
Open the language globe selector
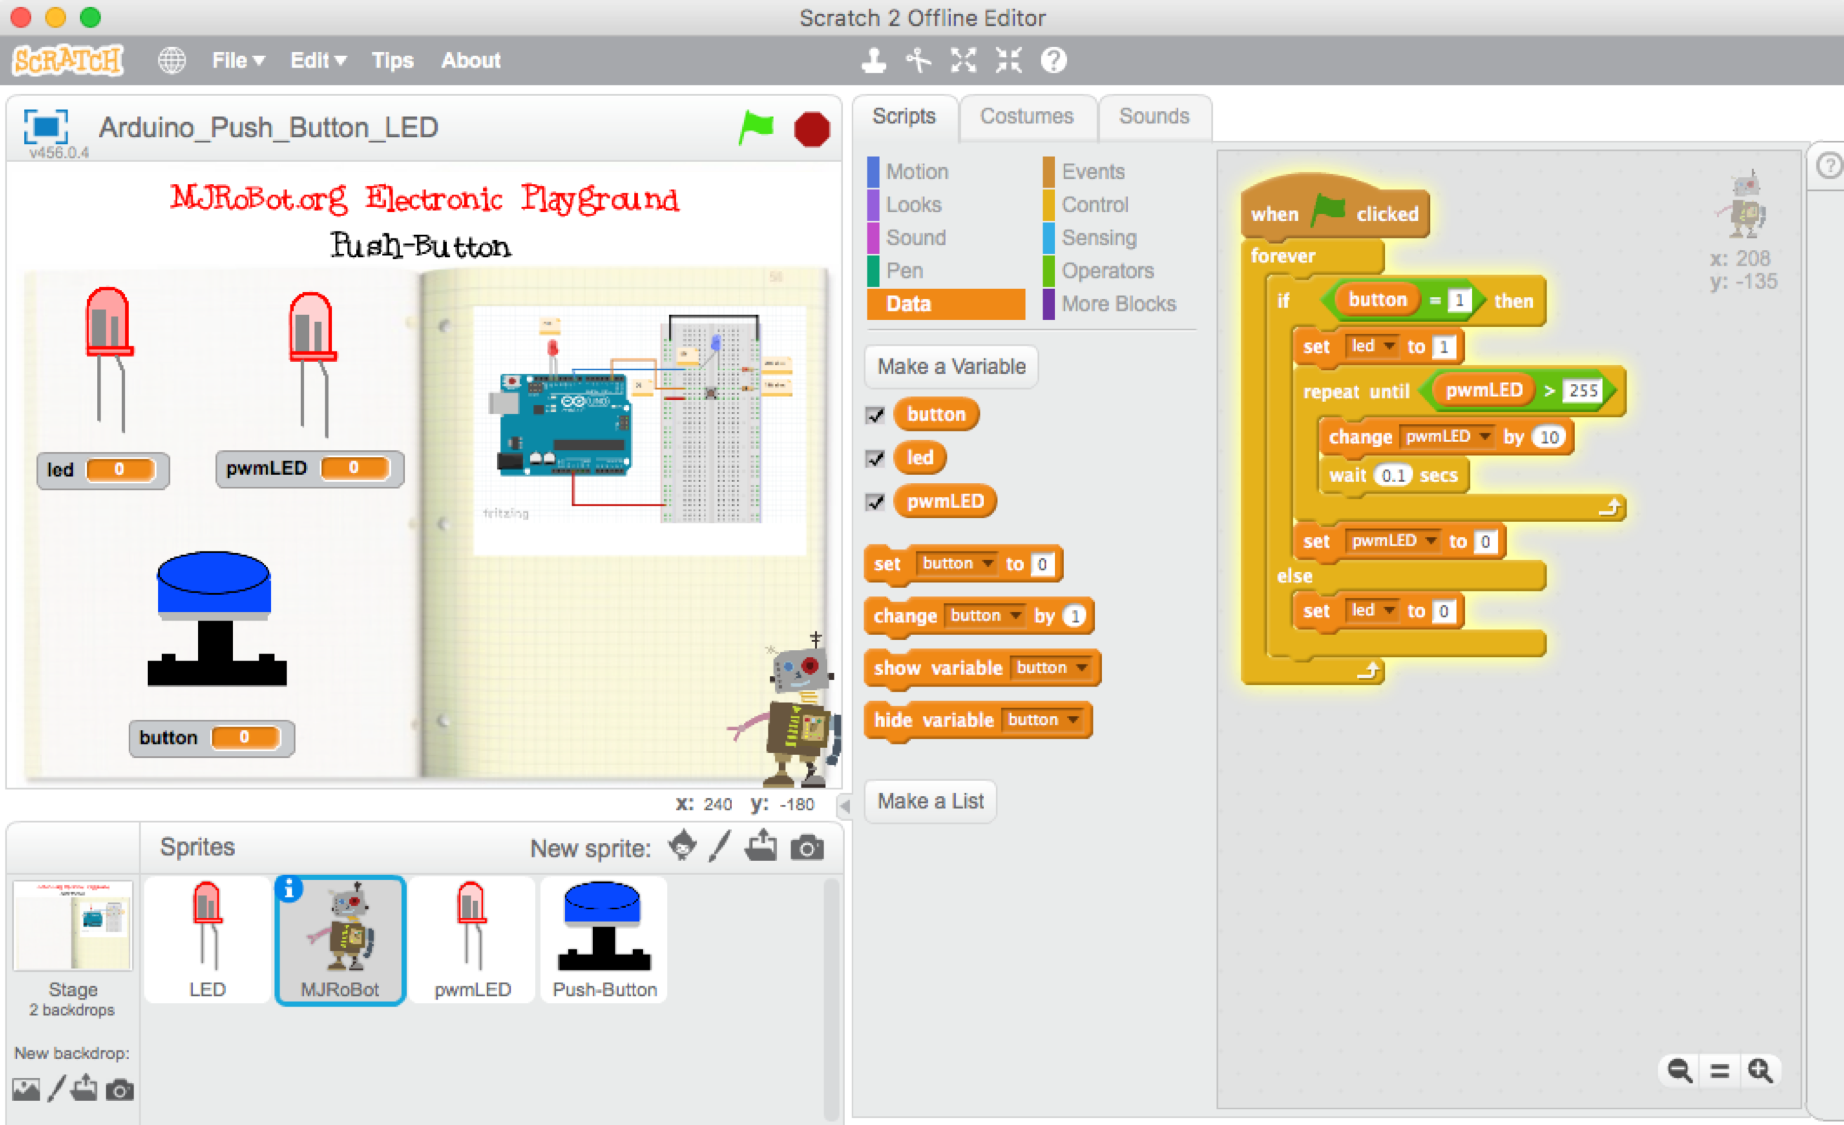click(171, 60)
